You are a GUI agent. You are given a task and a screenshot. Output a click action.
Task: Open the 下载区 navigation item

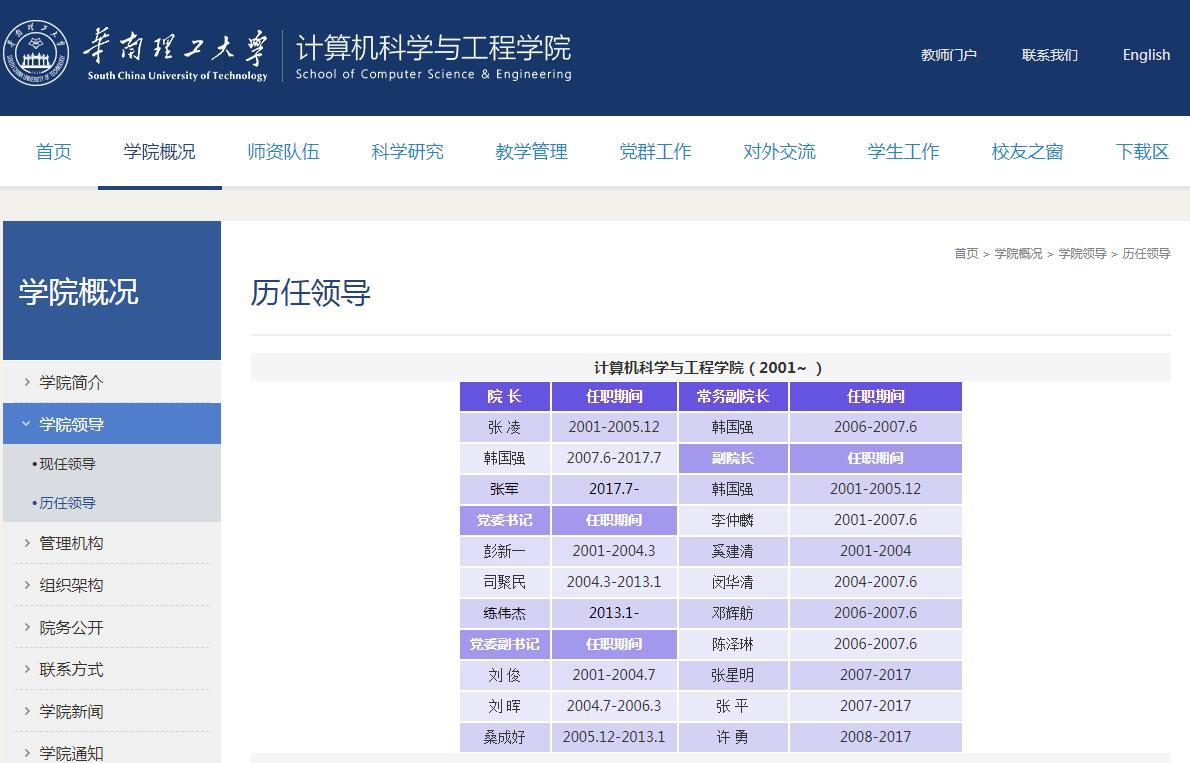pos(1142,152)
